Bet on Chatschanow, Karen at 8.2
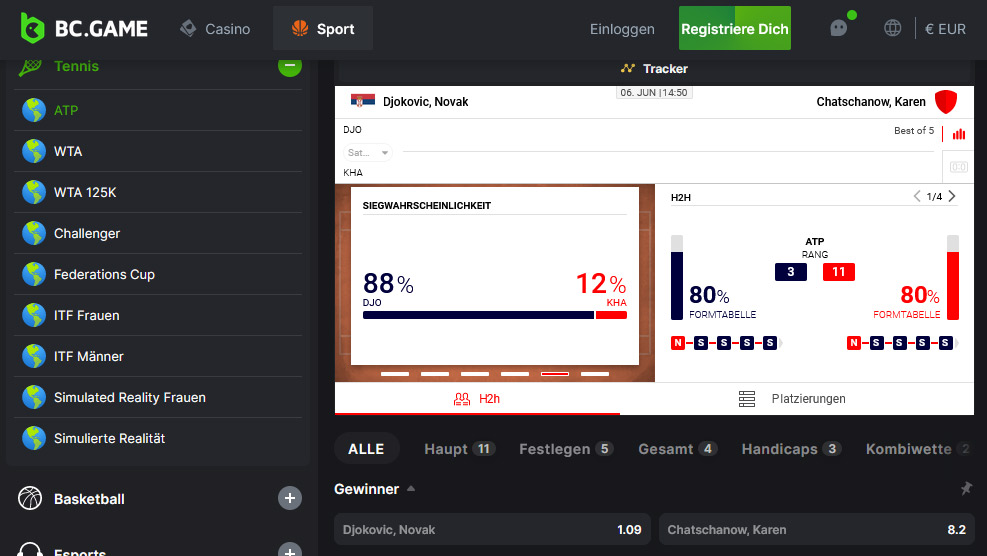Image resolution: width=987 pixels, height=556 pixels. [x=816, y=530]
